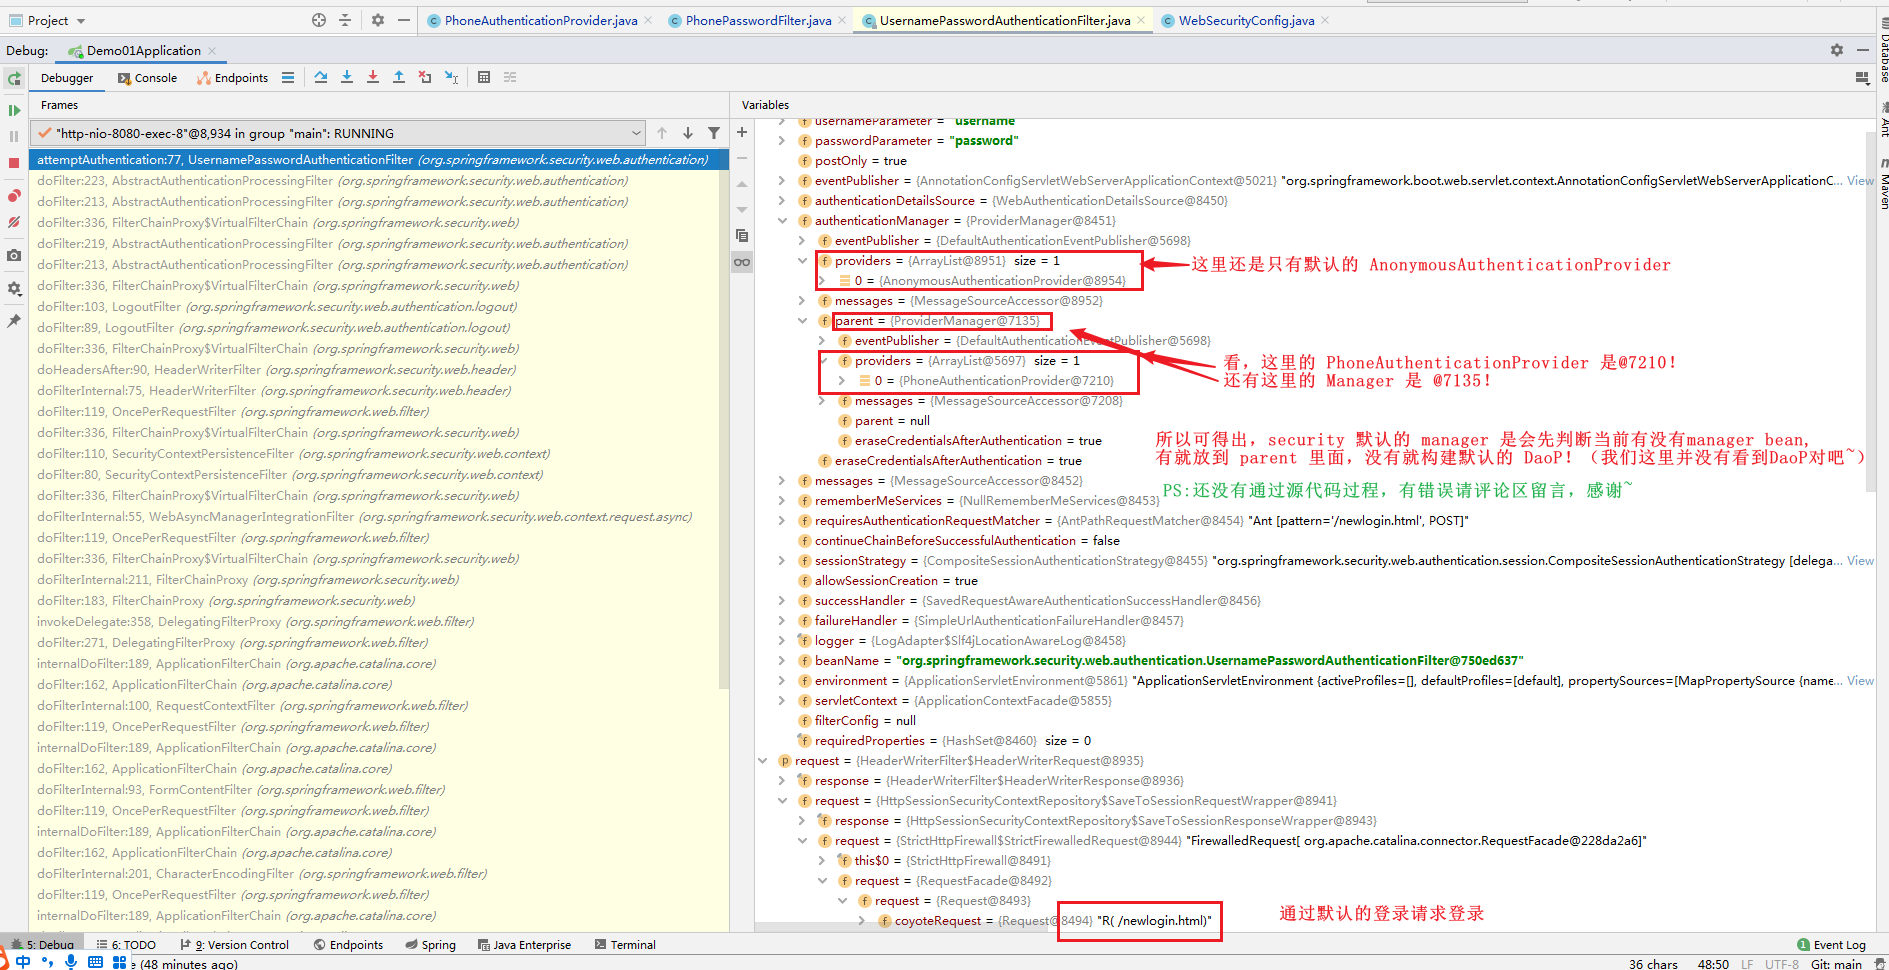Step into the method call
This screenshot has width=1889, height=970.
pos(346,77)
